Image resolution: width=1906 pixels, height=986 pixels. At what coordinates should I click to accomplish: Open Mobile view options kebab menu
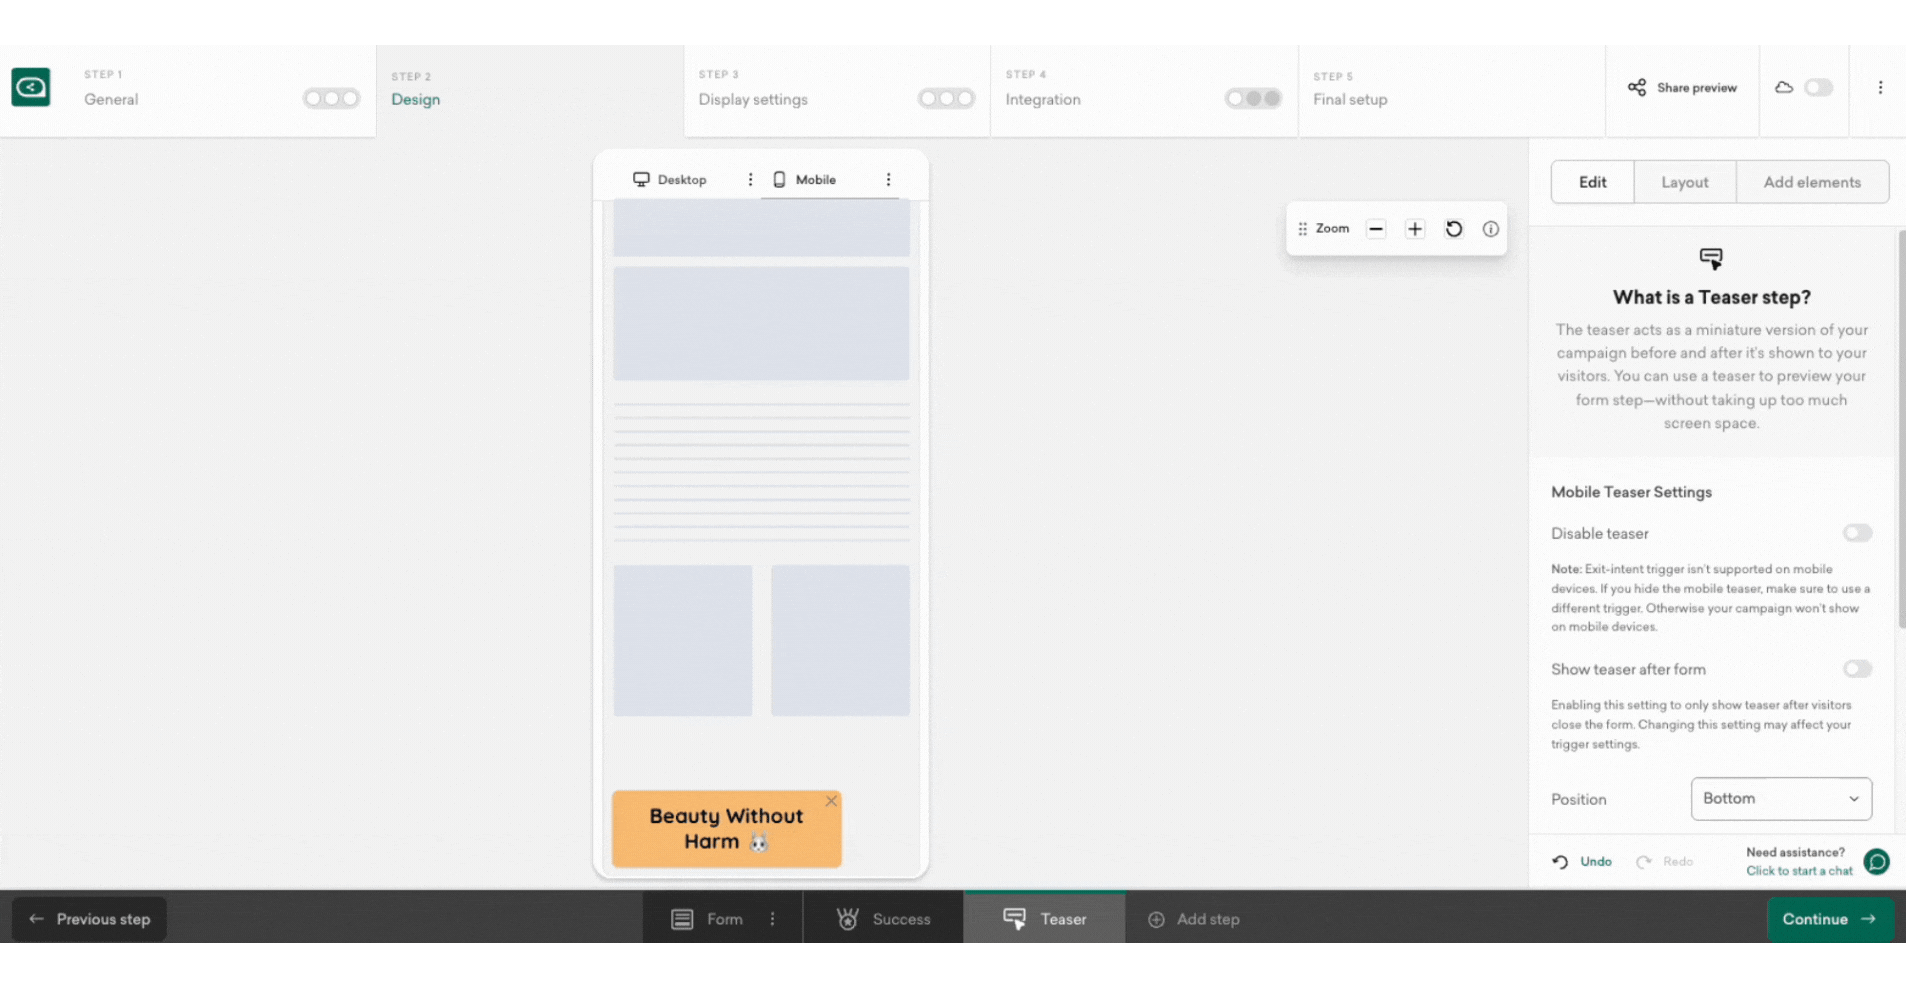coord(888,180)
